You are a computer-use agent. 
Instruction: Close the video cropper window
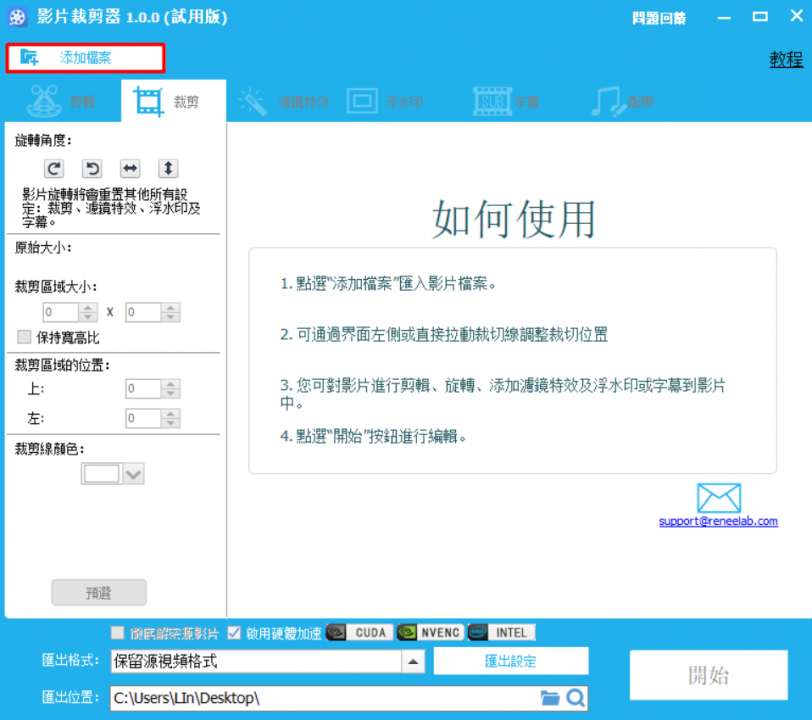[x=797, y=16]
